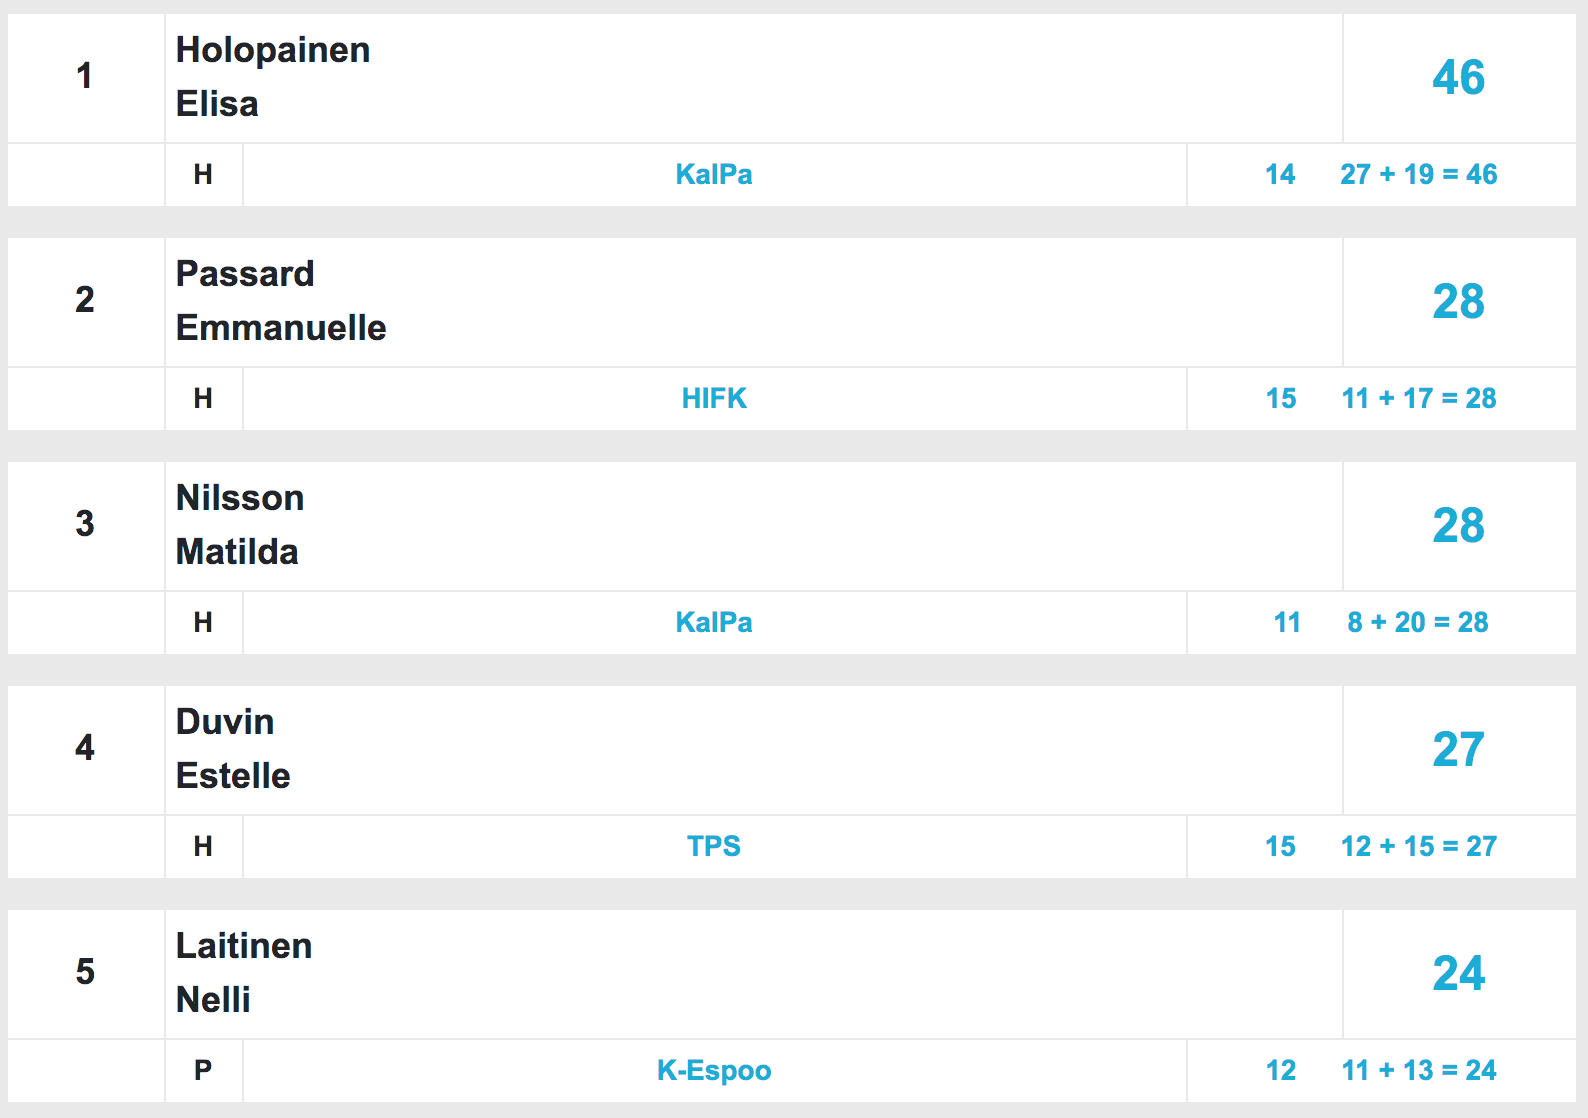This screenshot has width=1588, height=1118.
Task: Click position letter P for Laitinen
Action: [203, 1070]
